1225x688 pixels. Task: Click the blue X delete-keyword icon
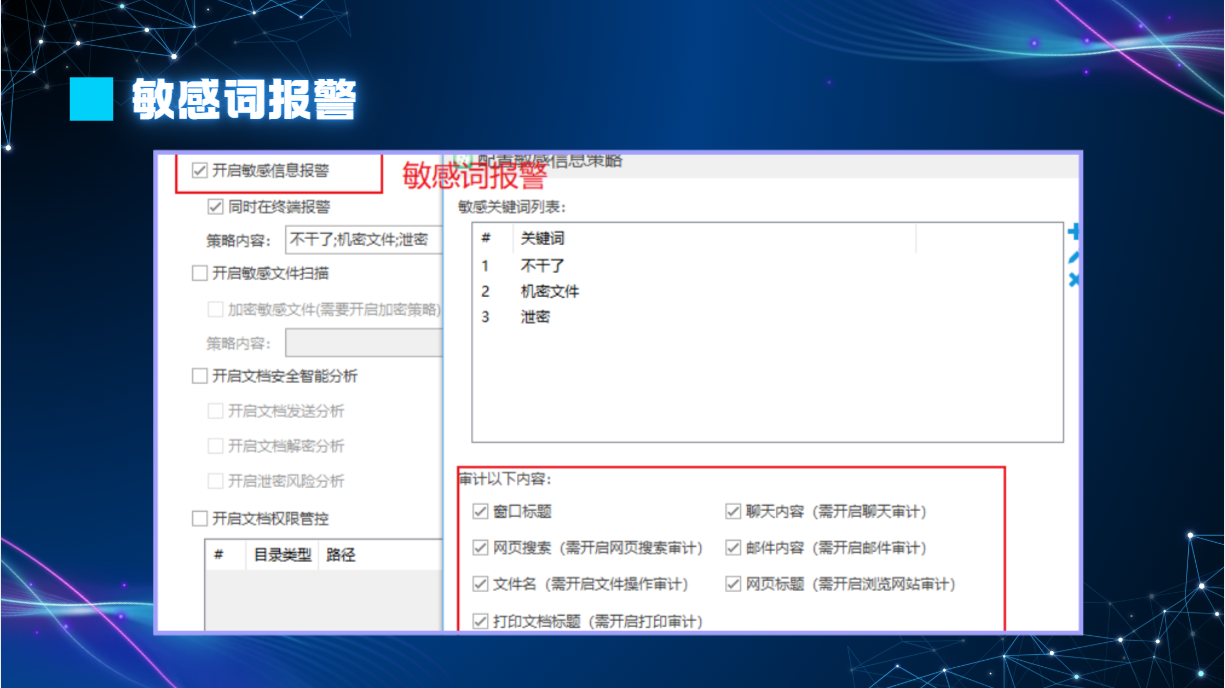[1074, 282]
